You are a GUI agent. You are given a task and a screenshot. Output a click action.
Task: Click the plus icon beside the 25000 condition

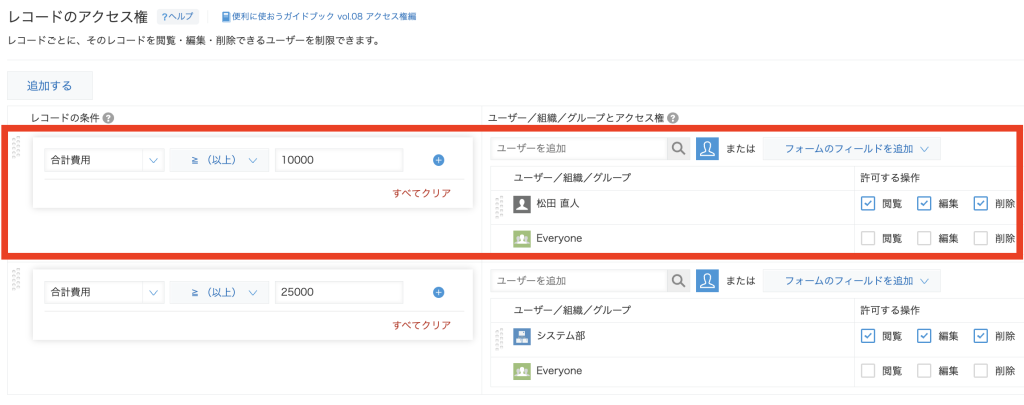pos(438,292)
